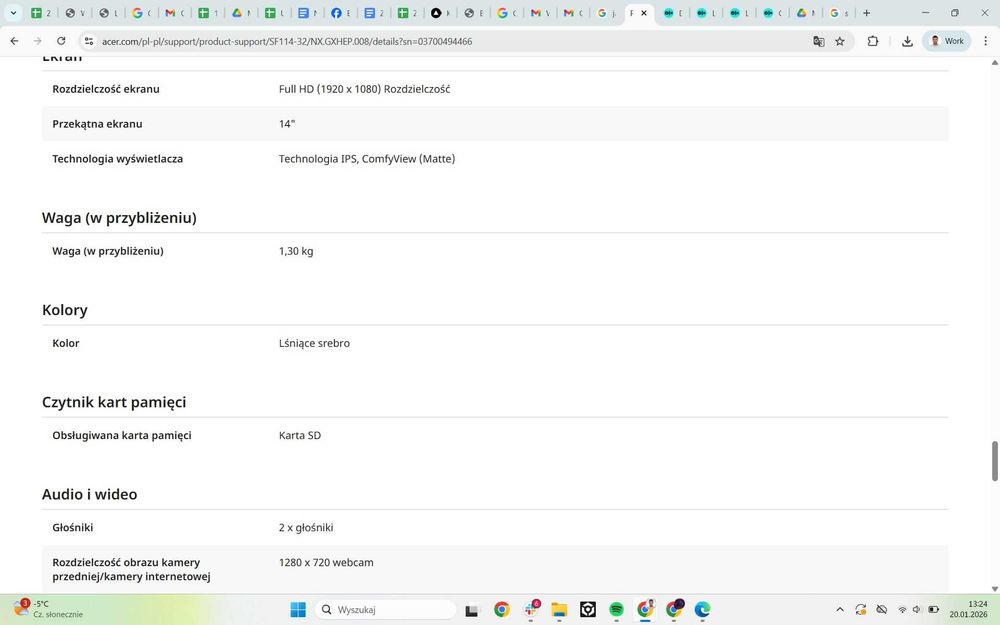Open Microsoft Edge from the taskbar
Image resolution: width=1000 pixels, height=625 pixels.
coord(702,610)
